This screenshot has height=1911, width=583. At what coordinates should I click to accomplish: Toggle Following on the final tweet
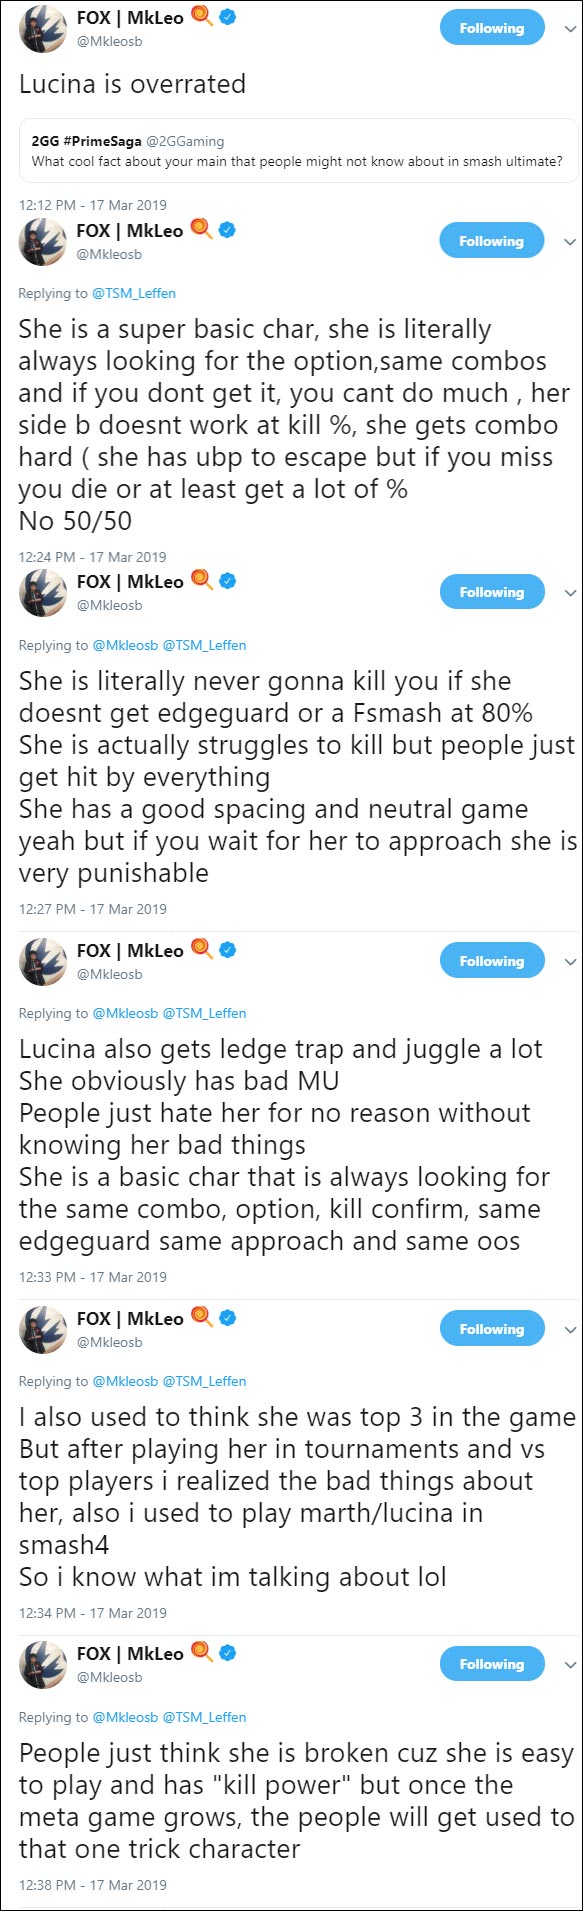(491, 1663)
